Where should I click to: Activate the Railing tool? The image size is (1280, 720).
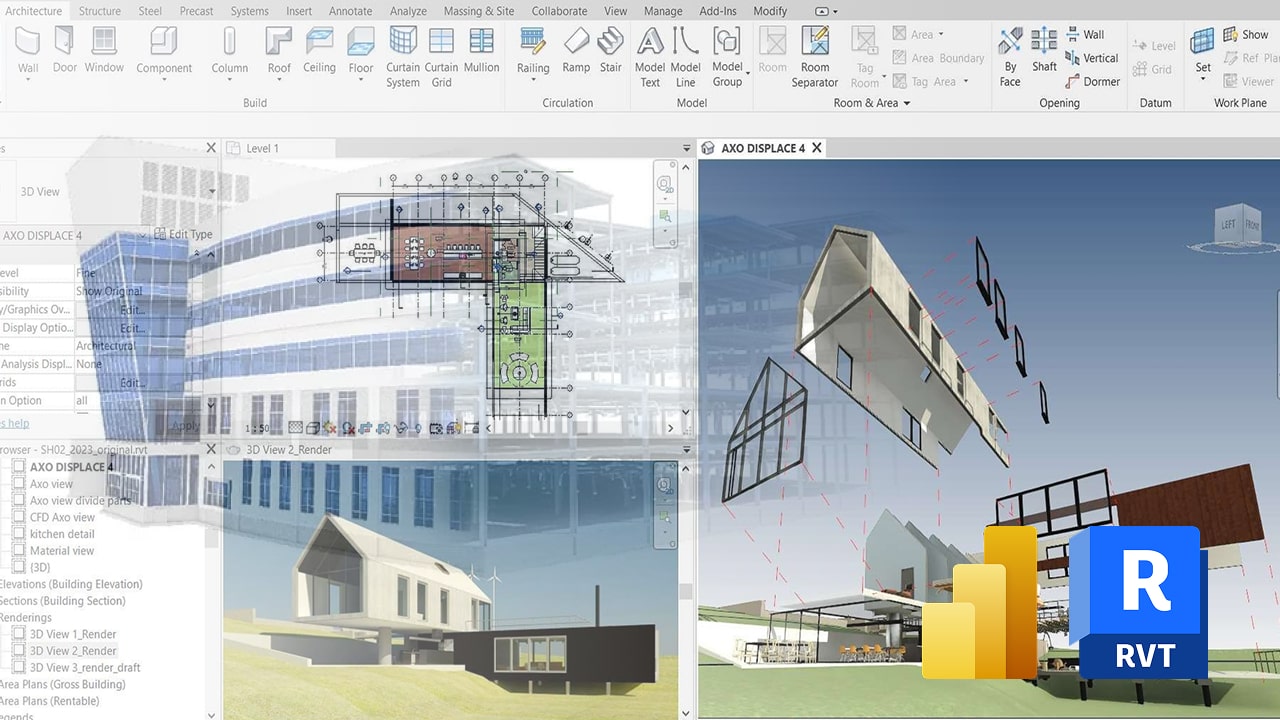[x=533, y=50]
